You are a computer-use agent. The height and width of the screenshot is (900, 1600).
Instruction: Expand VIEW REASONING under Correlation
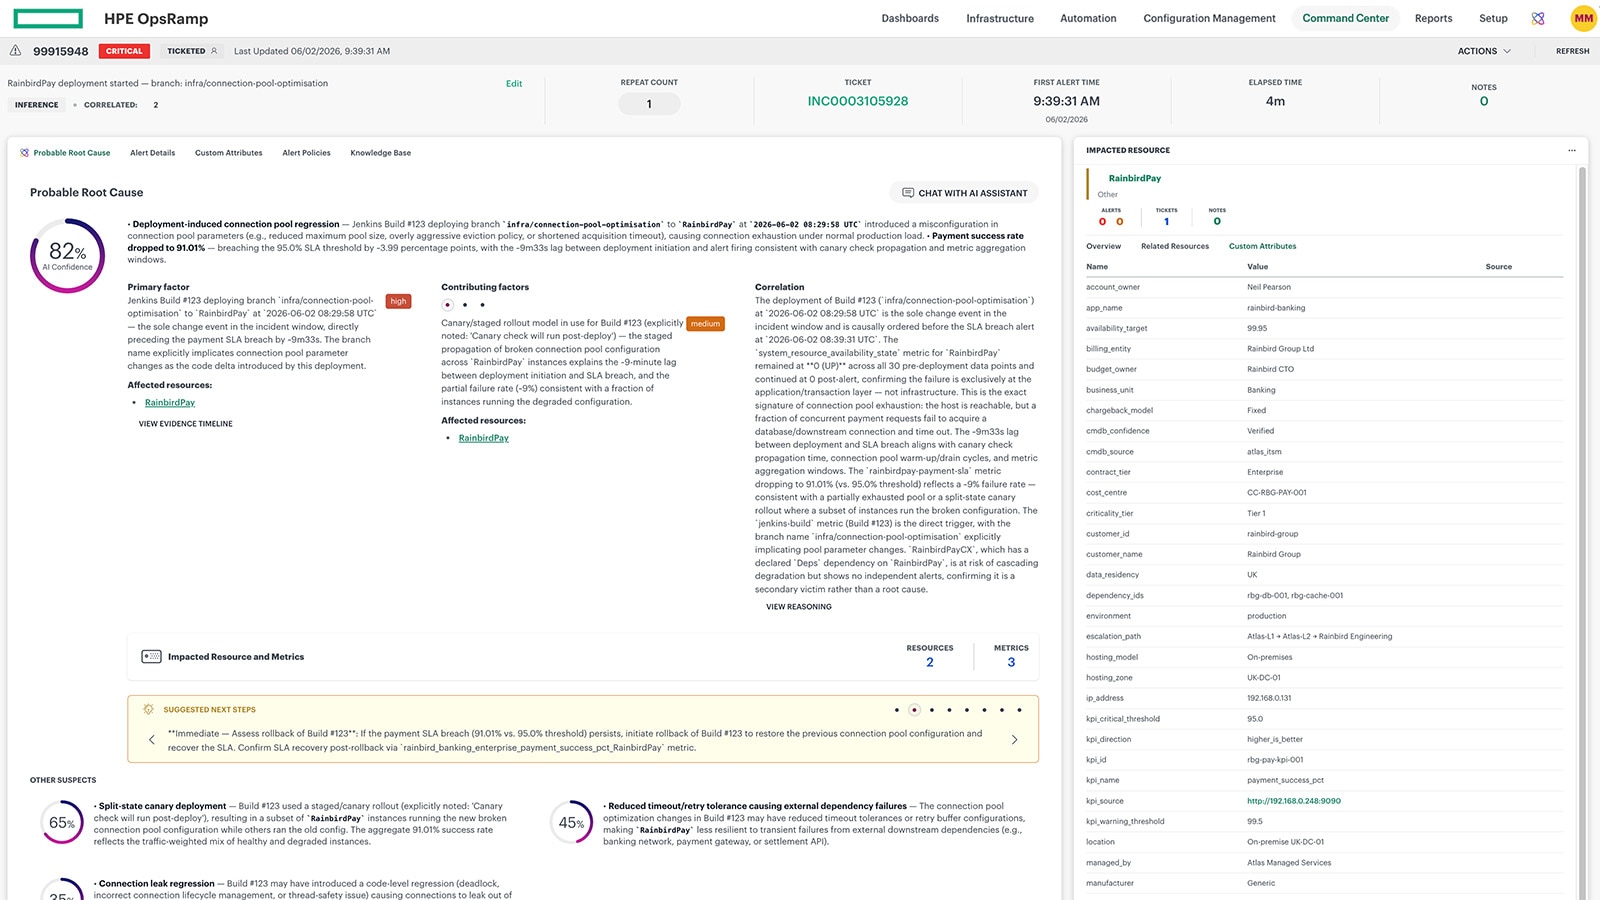[x=799, y=607]
